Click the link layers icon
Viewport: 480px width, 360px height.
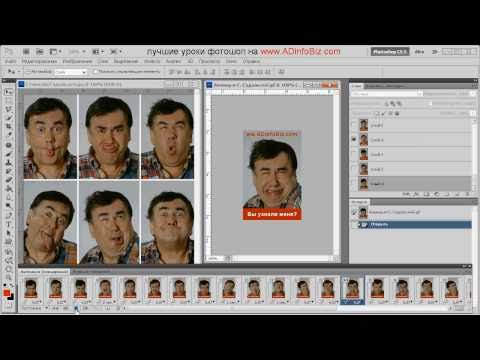[x=406, y=194]
